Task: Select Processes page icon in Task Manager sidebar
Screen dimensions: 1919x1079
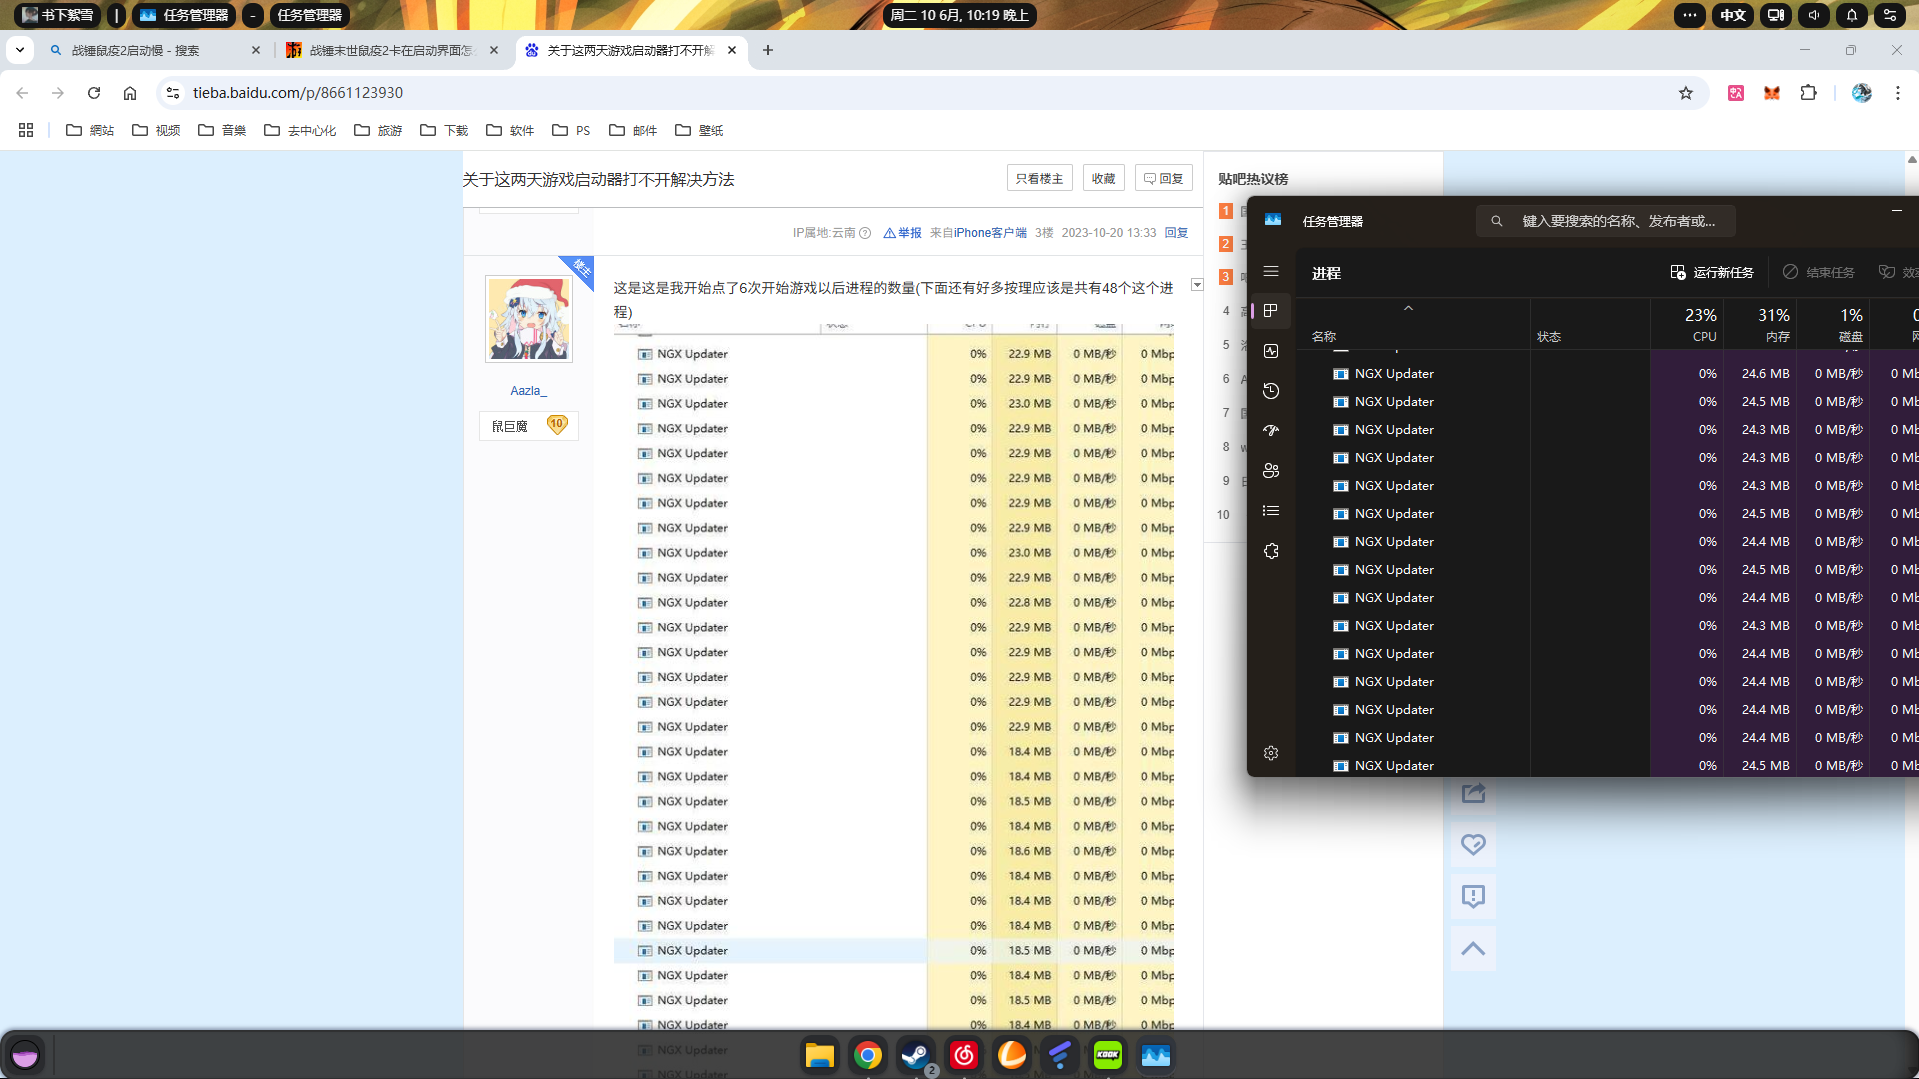Action: click(1271, 311)
